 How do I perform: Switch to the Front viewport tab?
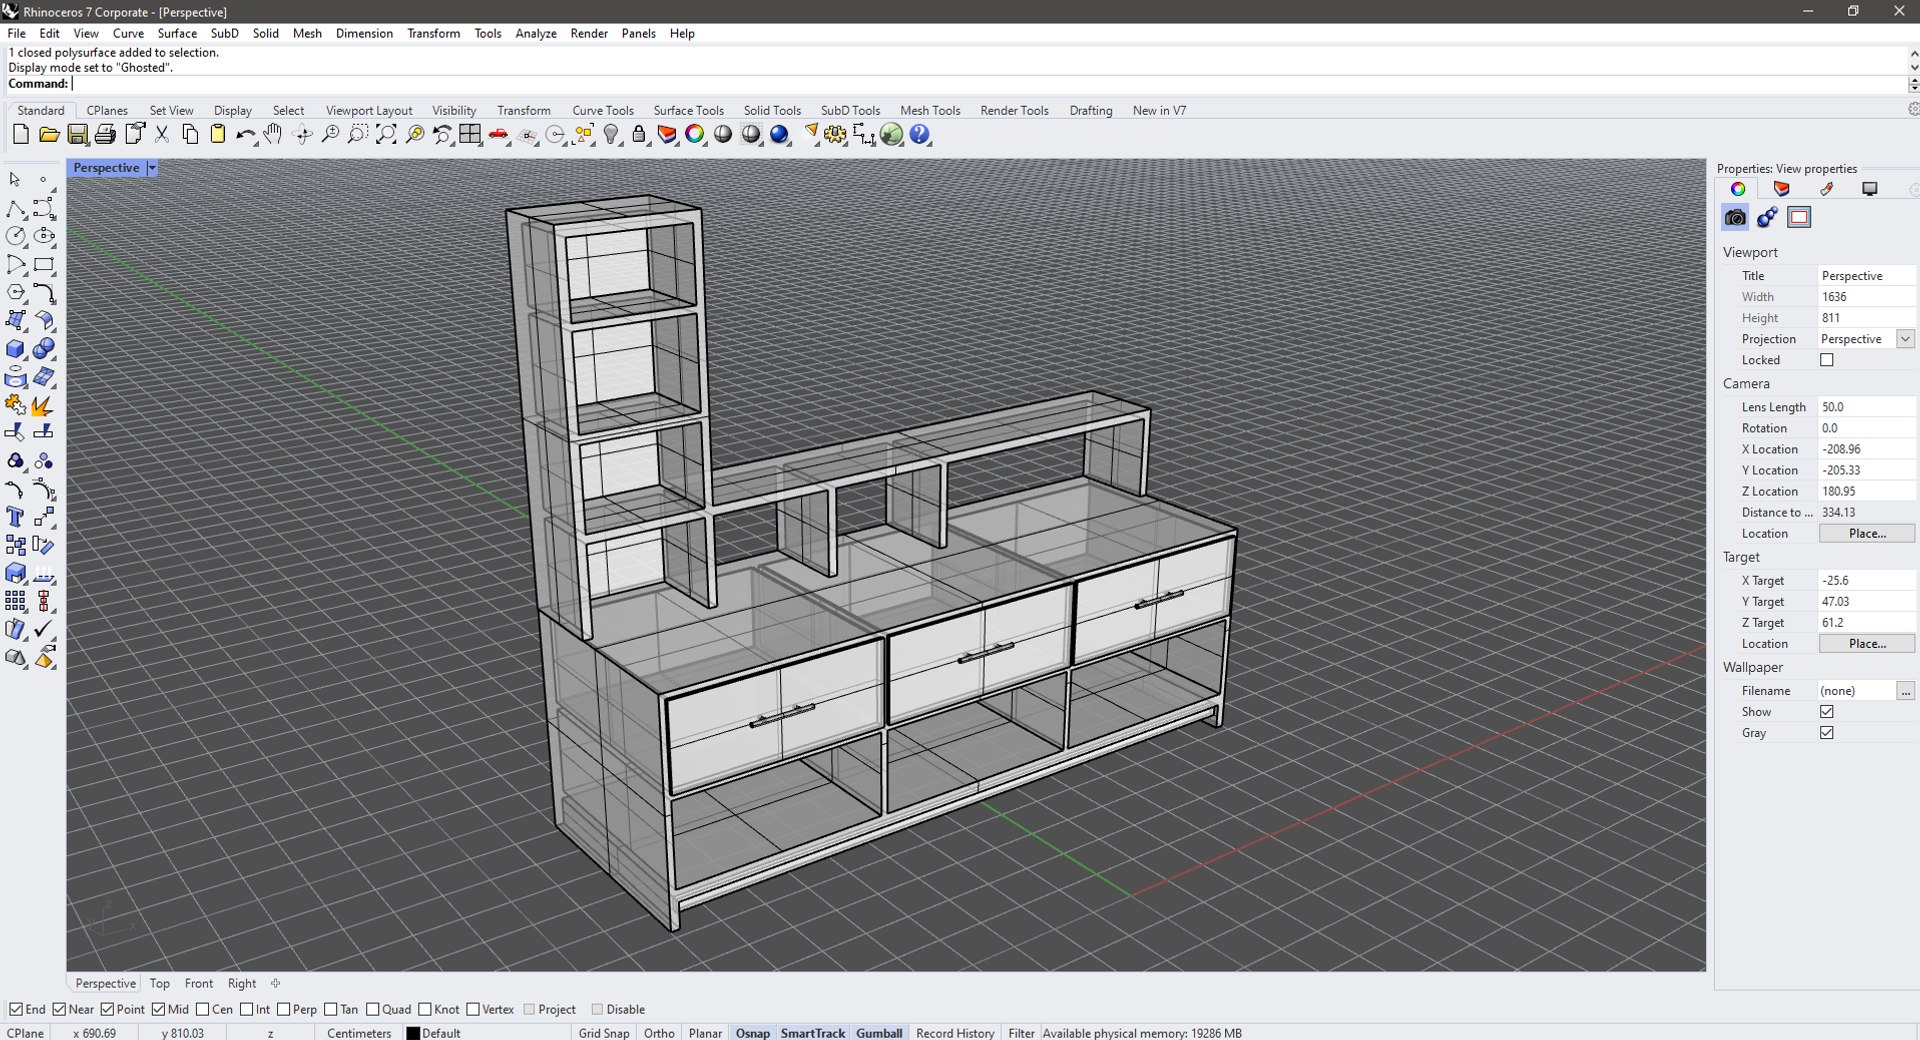pyautogui.click(x=199, y=983)
